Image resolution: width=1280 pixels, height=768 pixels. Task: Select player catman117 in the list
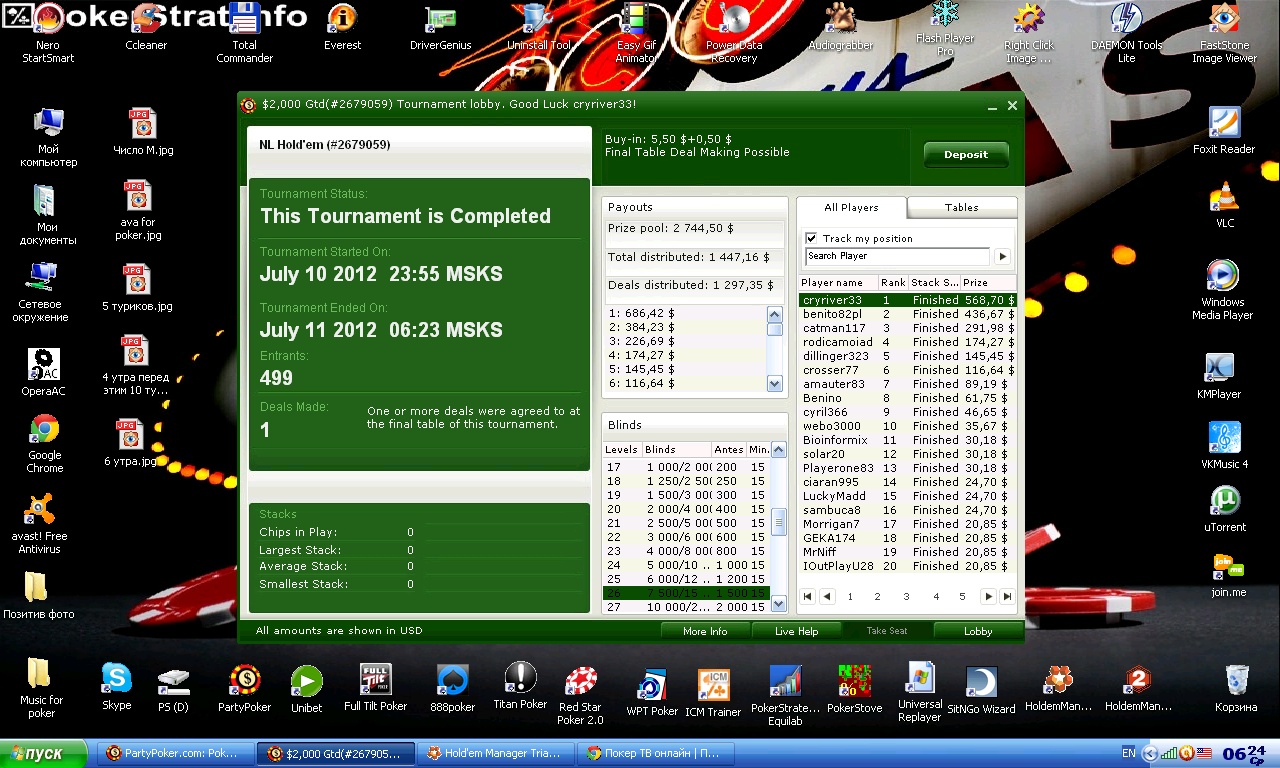tap(907, 328)
